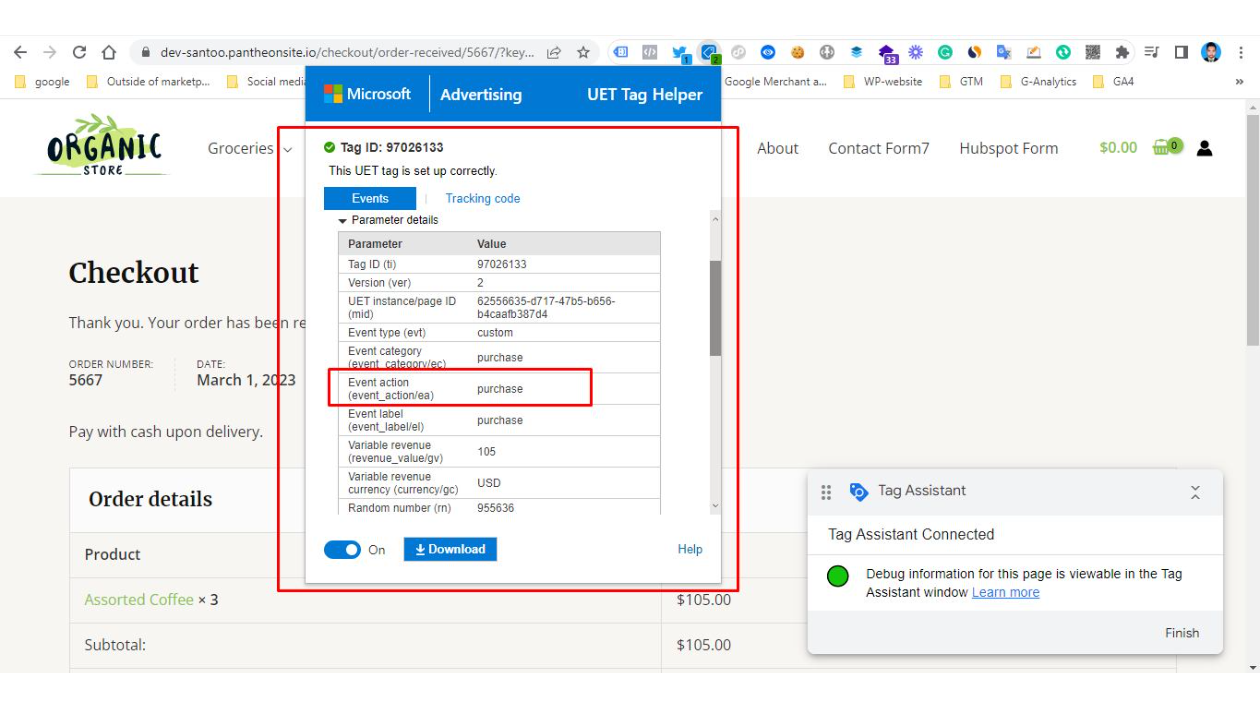The height and width of the screenshot is (708, 1260).
Task: Open the Twitter extension icon in toolbar
Action: (x=680, y=53)
